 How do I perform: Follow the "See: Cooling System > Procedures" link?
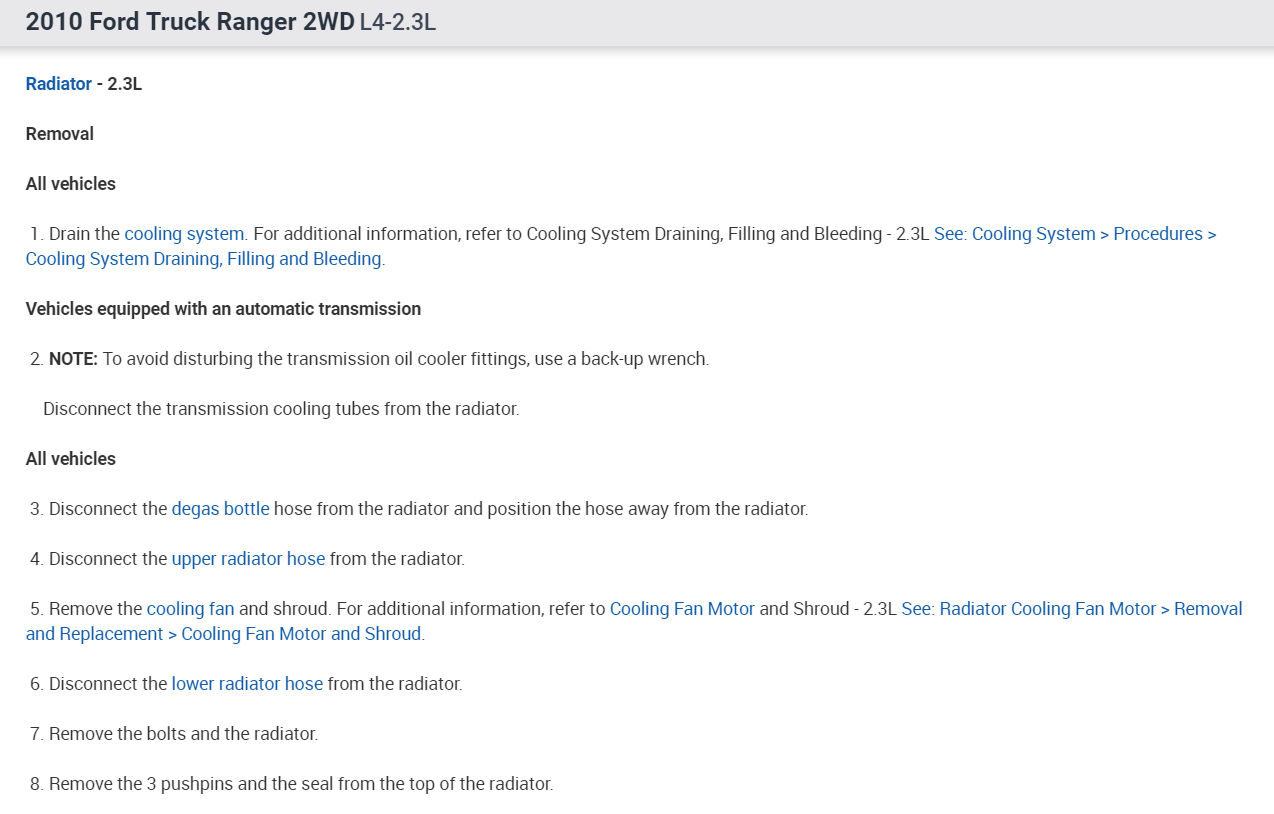coord(1074,234)
